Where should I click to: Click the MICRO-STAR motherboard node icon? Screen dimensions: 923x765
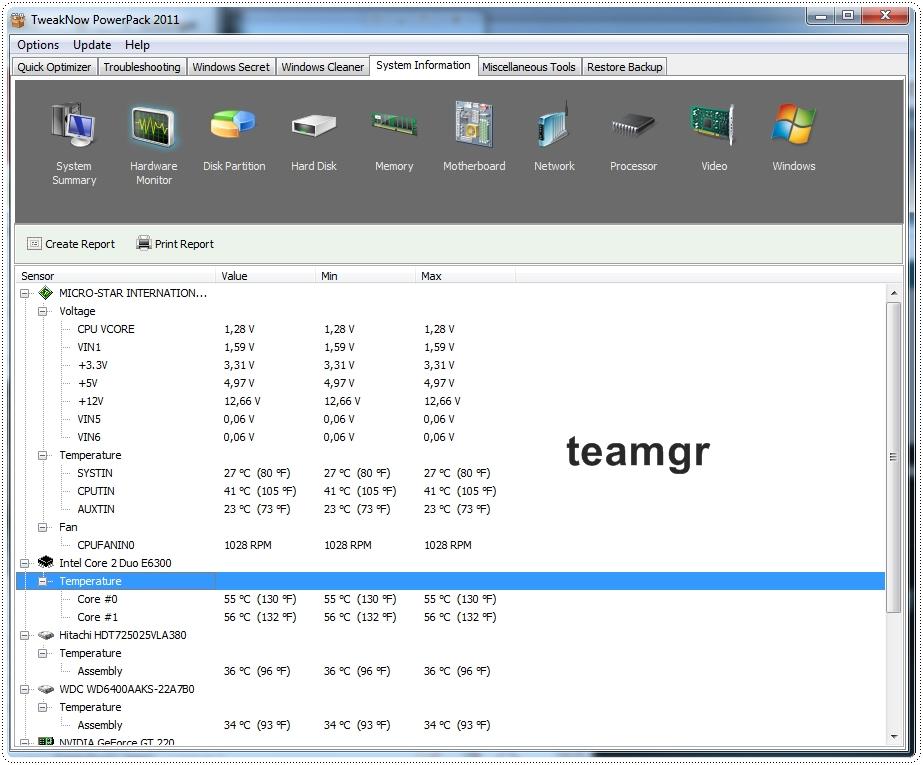pyautogui.click(x=46, y=292)
